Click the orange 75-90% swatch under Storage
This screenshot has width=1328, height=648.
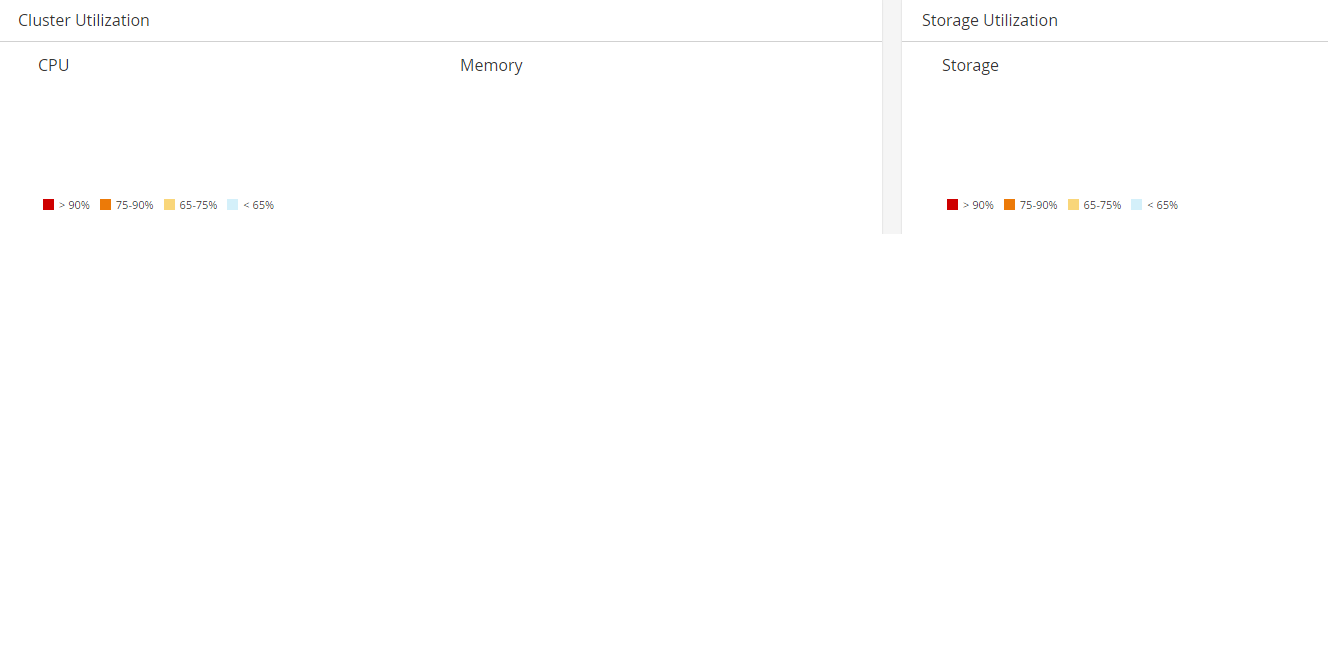tap(1009, 205)
